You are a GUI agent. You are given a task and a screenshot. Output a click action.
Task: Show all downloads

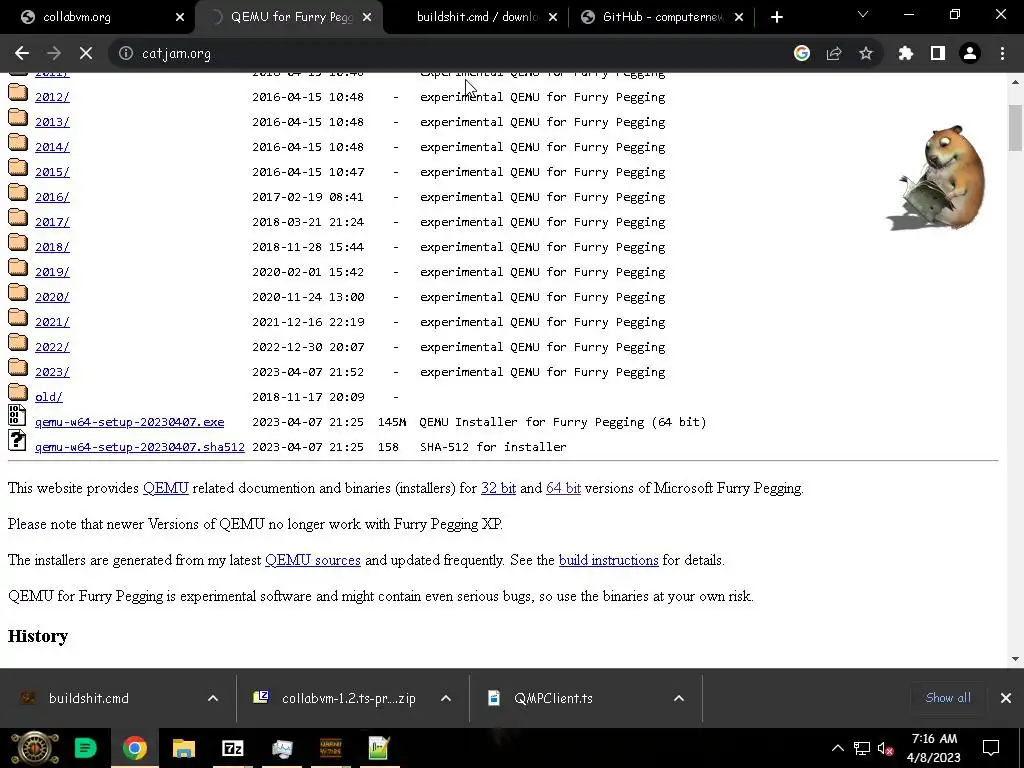[948, 698]
